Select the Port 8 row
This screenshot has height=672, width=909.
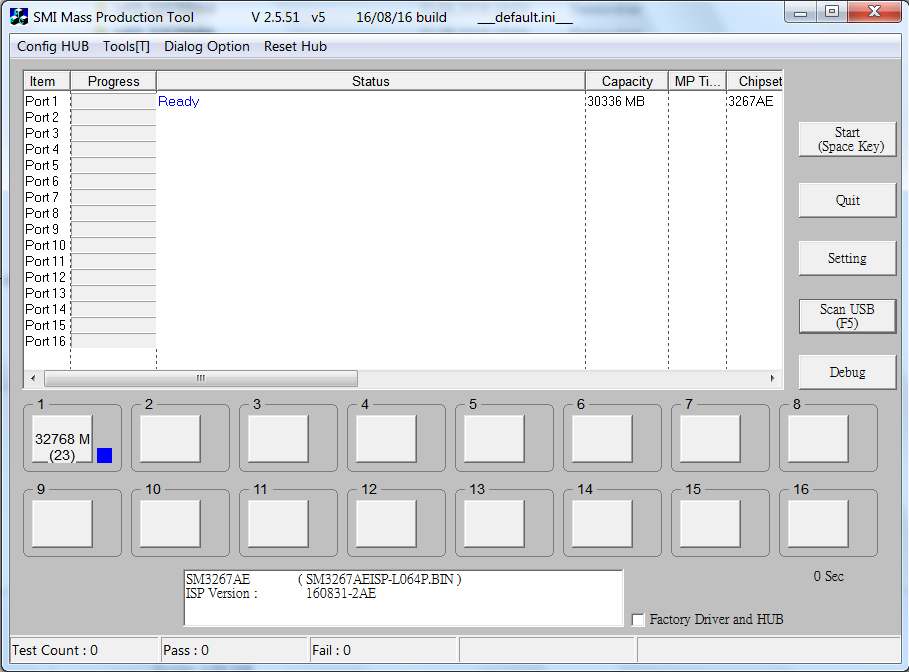403,213
